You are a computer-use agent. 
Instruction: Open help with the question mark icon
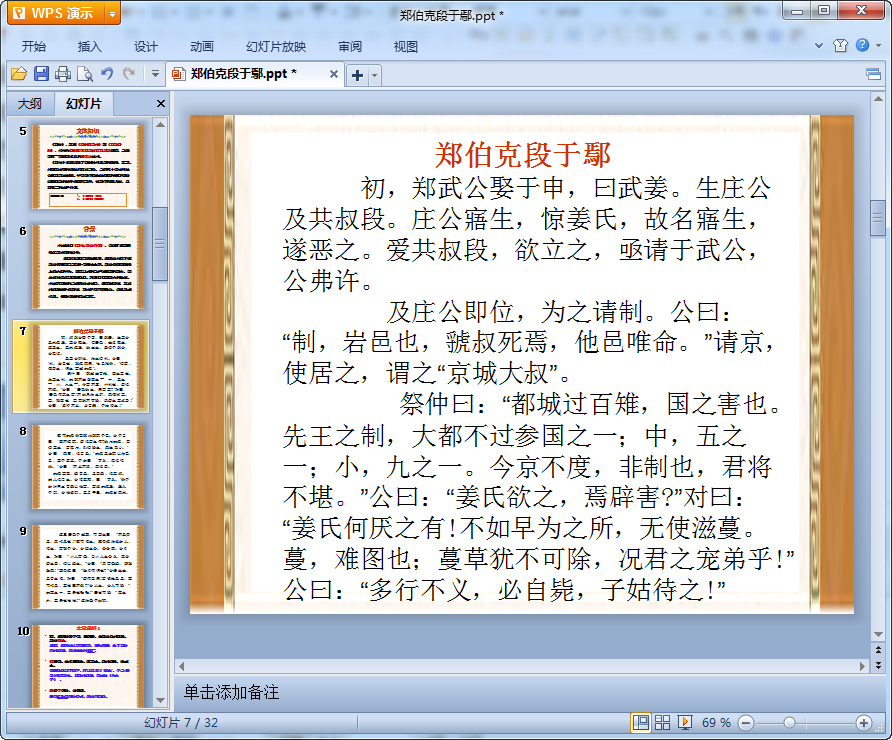pyautogui.click(x=862, y=45)
